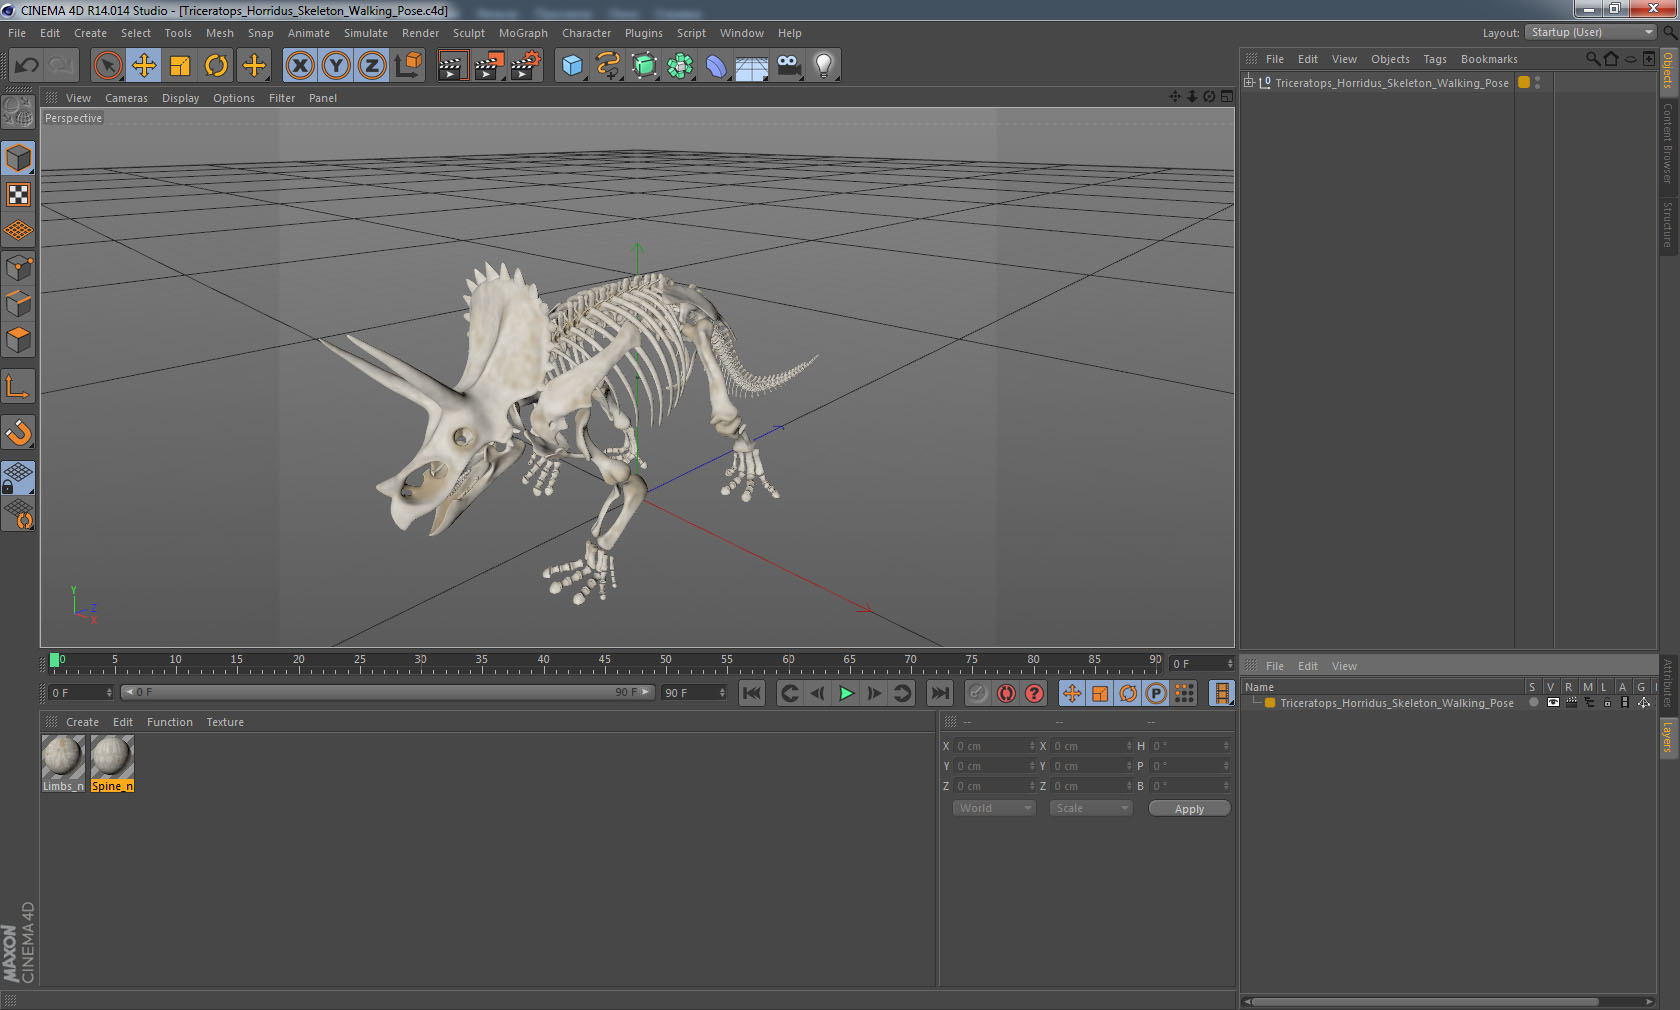Open the spline tools icon

[x=608, y=66]
